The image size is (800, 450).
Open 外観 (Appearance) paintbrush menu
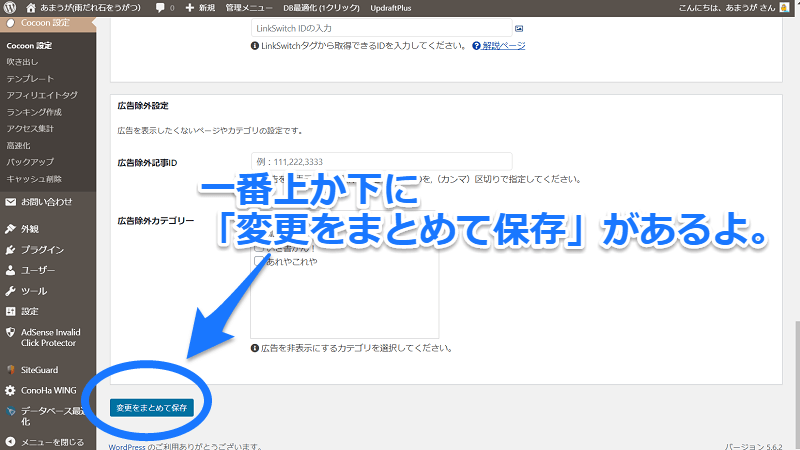pos(12,229)
